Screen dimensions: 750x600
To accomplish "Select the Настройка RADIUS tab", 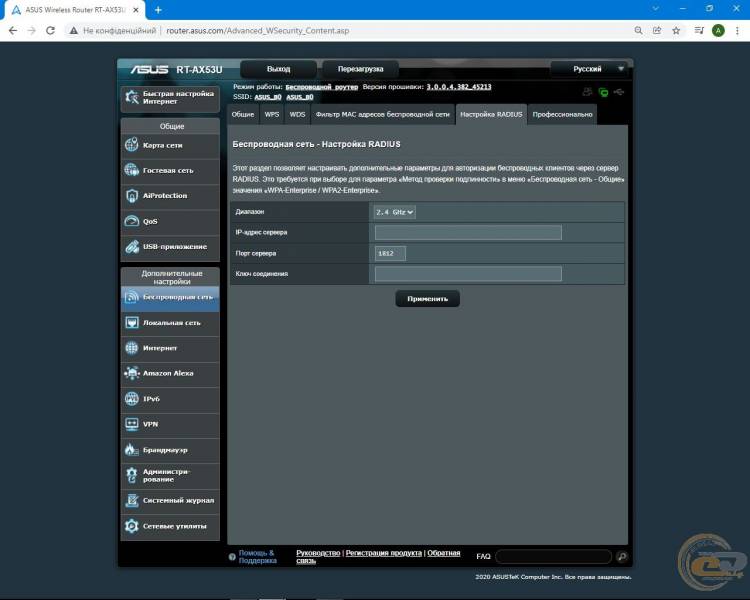I will [x=491, y=114].
